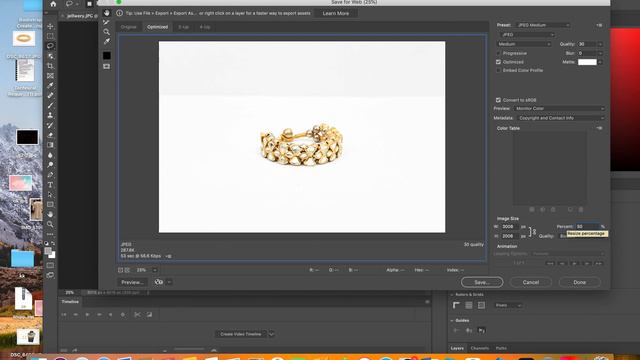640x360 pixels.
Task: Switch to the Channels panel tab
Action: point(480,348)
